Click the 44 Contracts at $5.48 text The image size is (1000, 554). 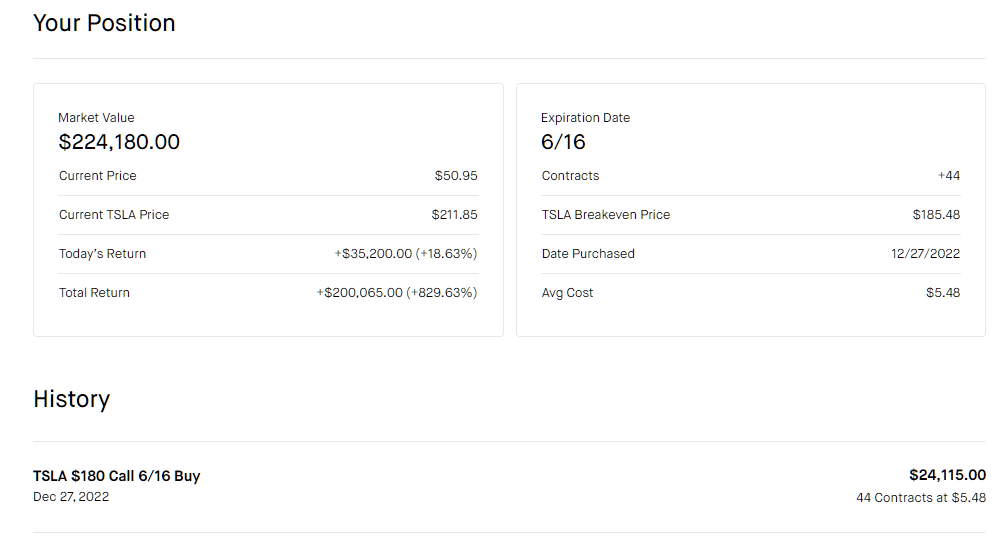pyautogui.click(x=920, y=497)
